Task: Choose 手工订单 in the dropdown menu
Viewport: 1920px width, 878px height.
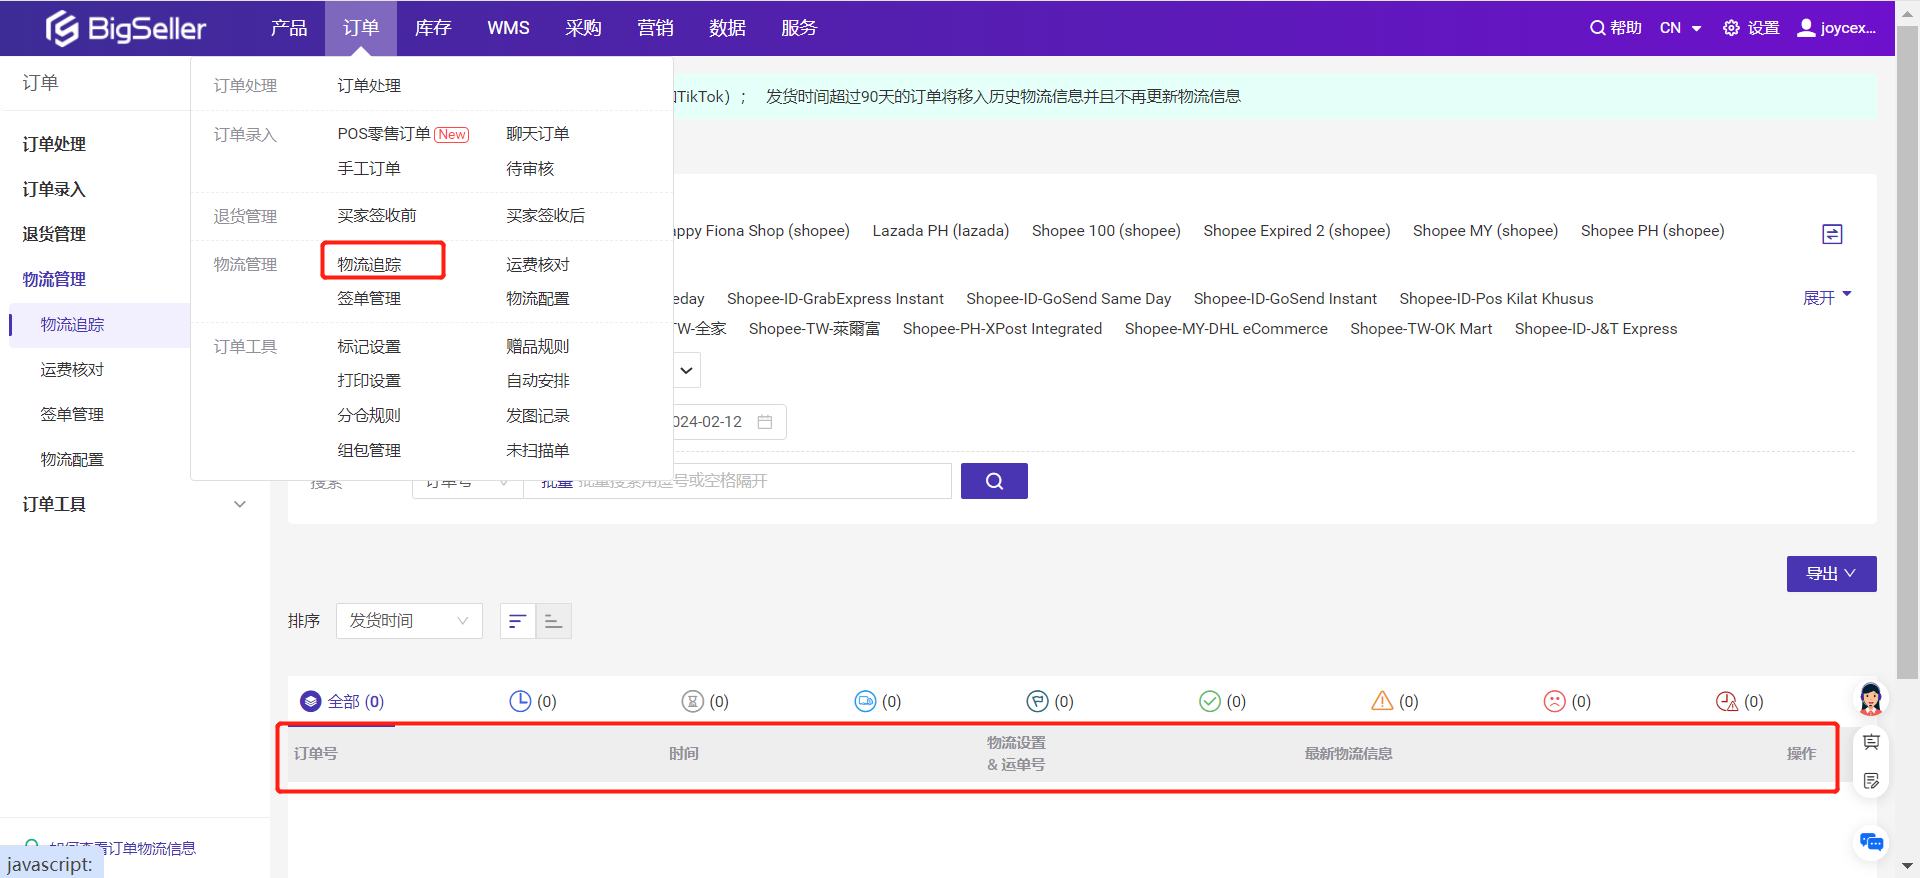Action: tap(369, 168)
